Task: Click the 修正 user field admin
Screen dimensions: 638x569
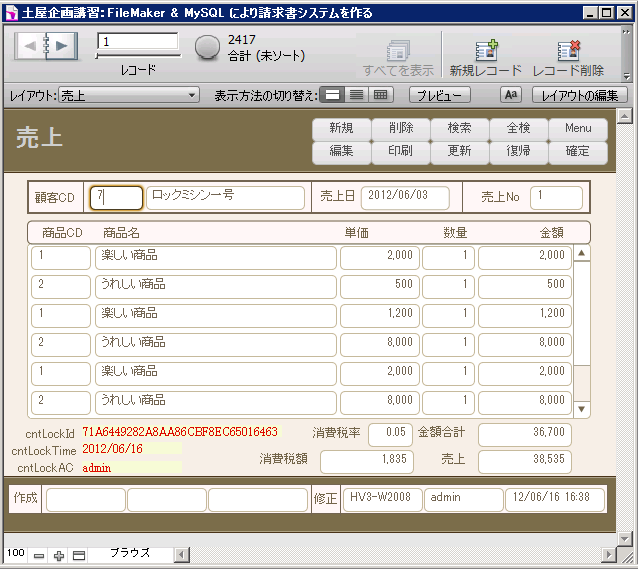Action: (463, 499)
